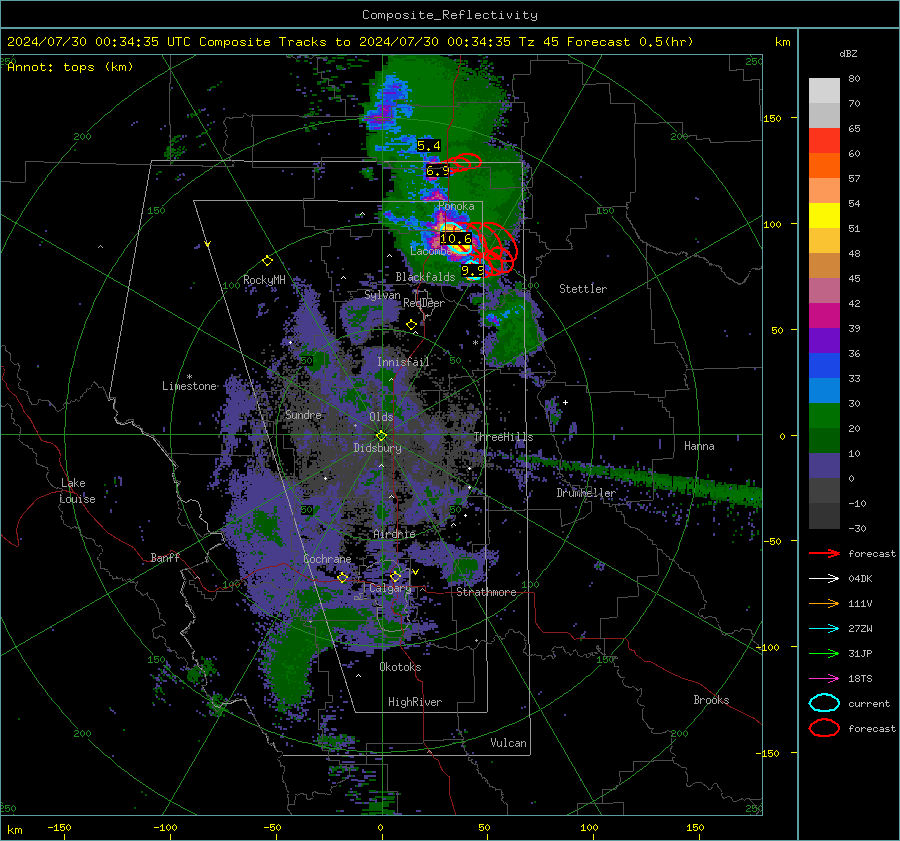The image size is (900, 841).
Task: Click the Innisfail town label
Action: pyautogui.click(x=404, y=362)
